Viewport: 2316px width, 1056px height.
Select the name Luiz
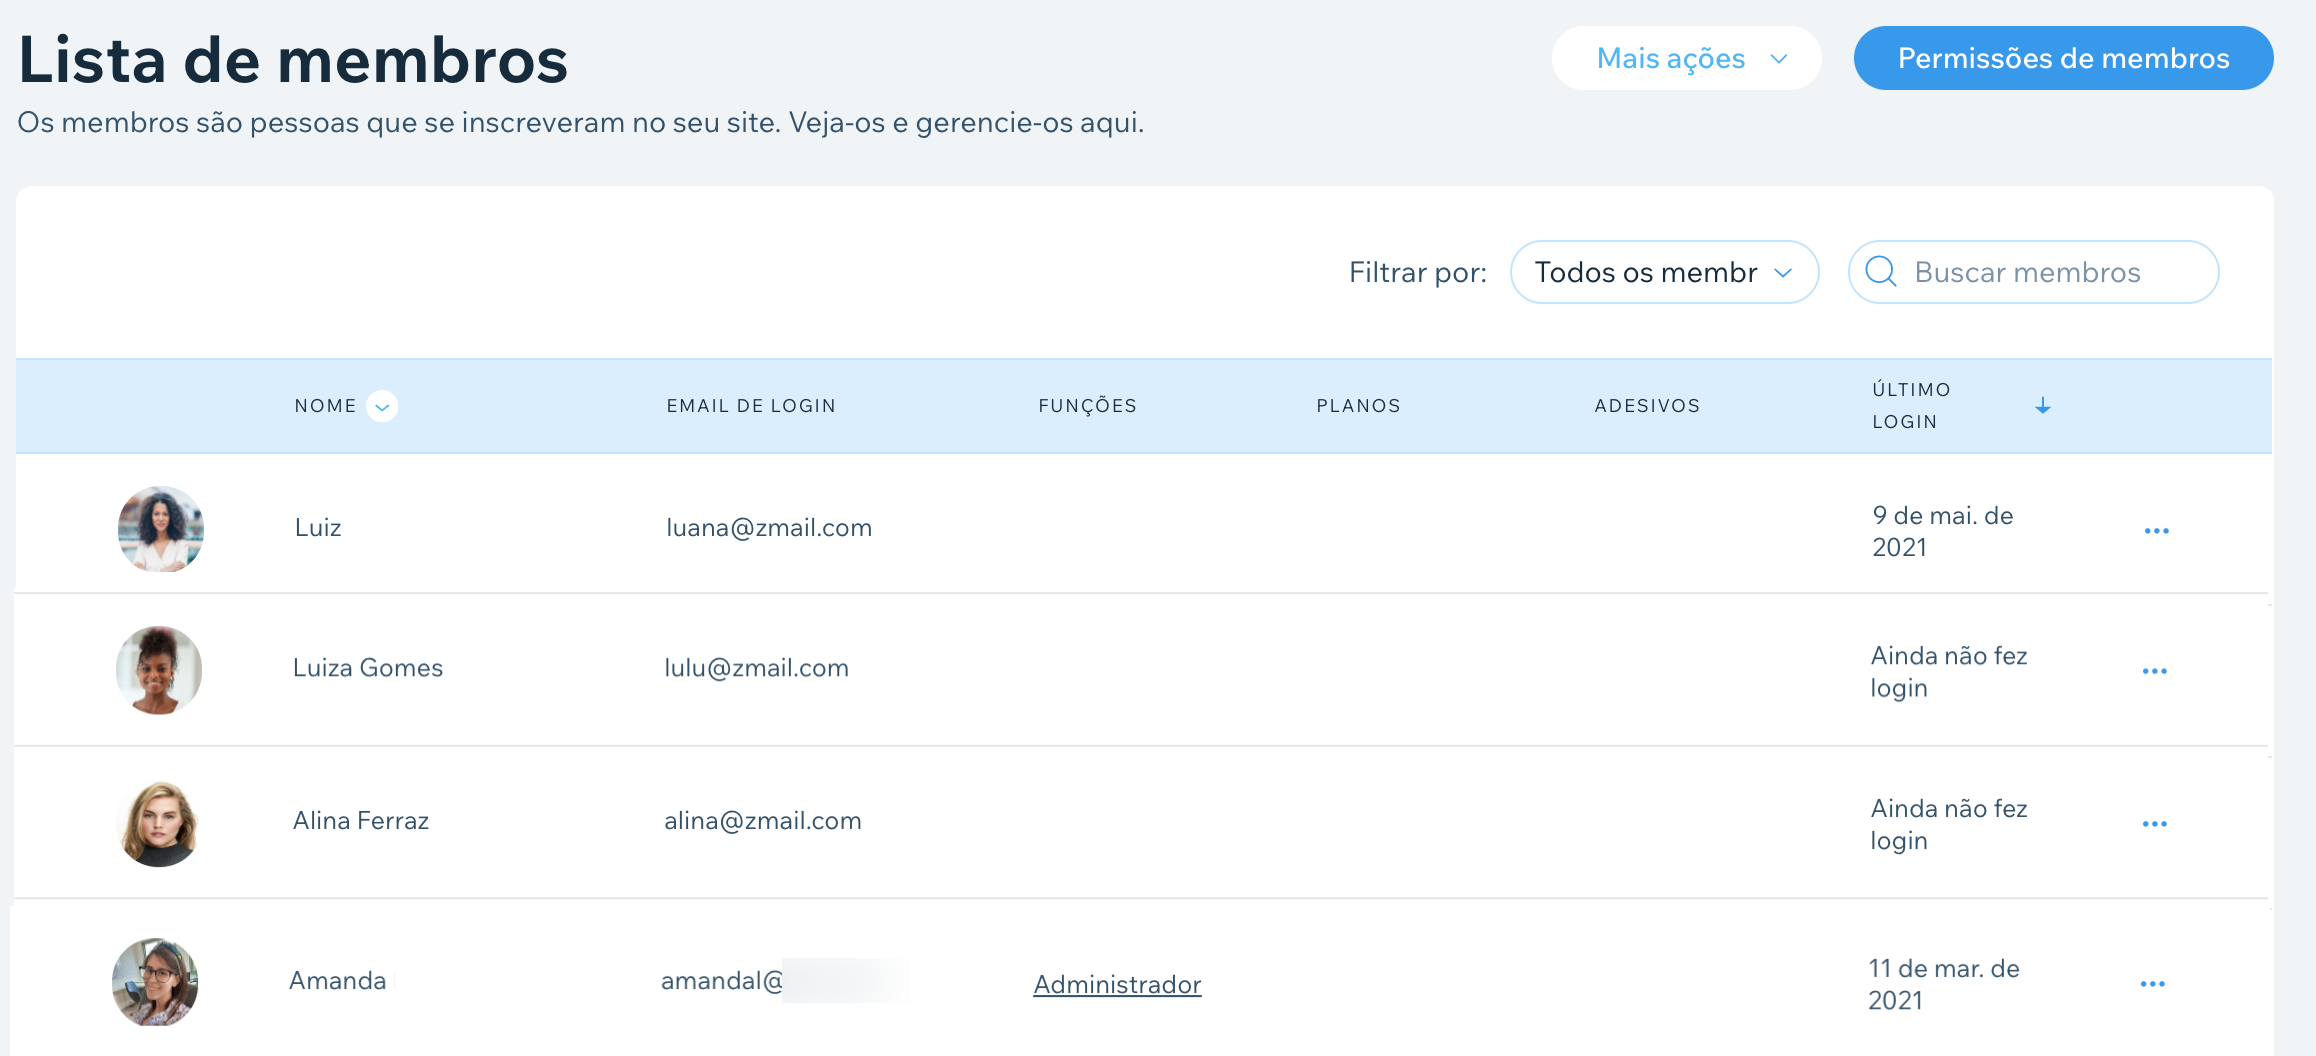click(318, 528)
